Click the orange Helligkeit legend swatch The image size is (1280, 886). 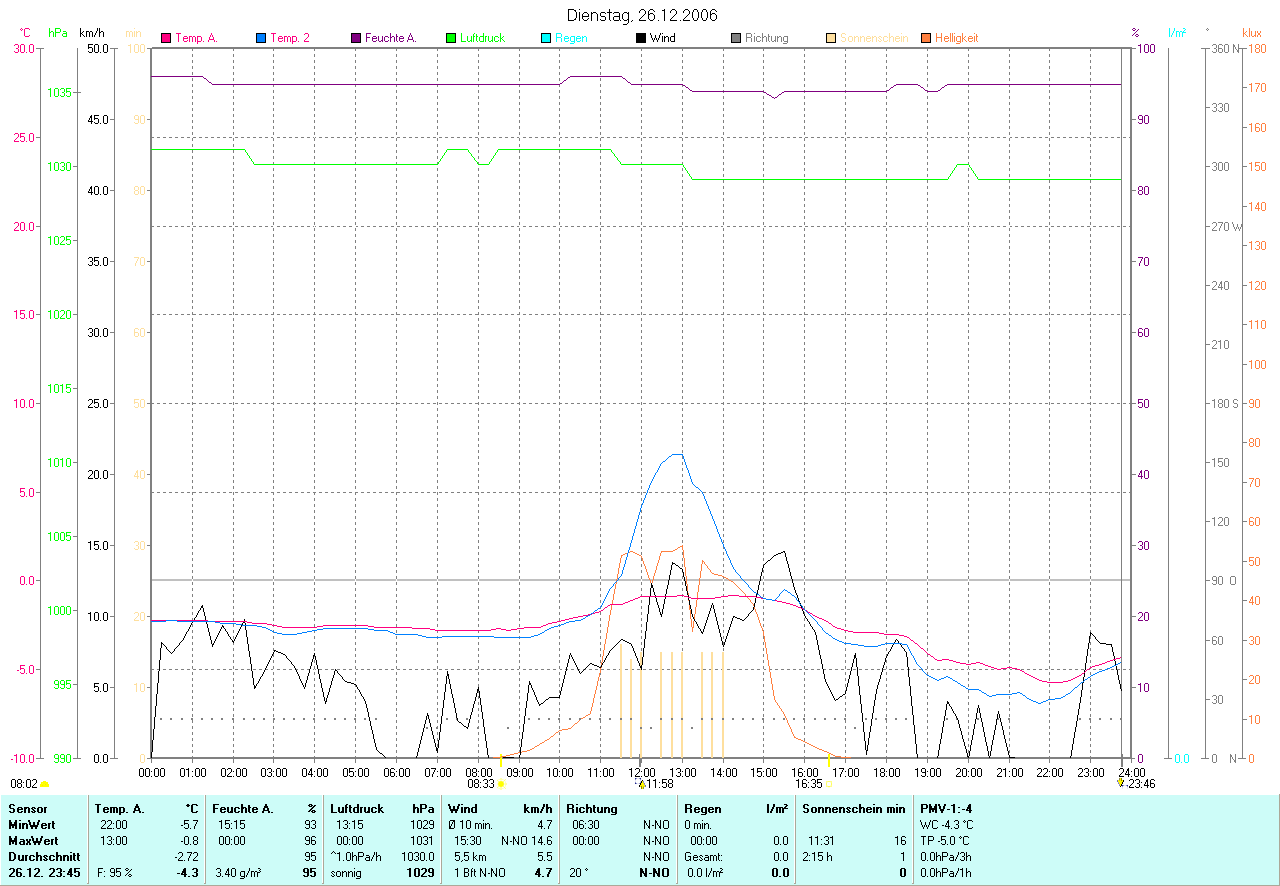tap(926, 38)
